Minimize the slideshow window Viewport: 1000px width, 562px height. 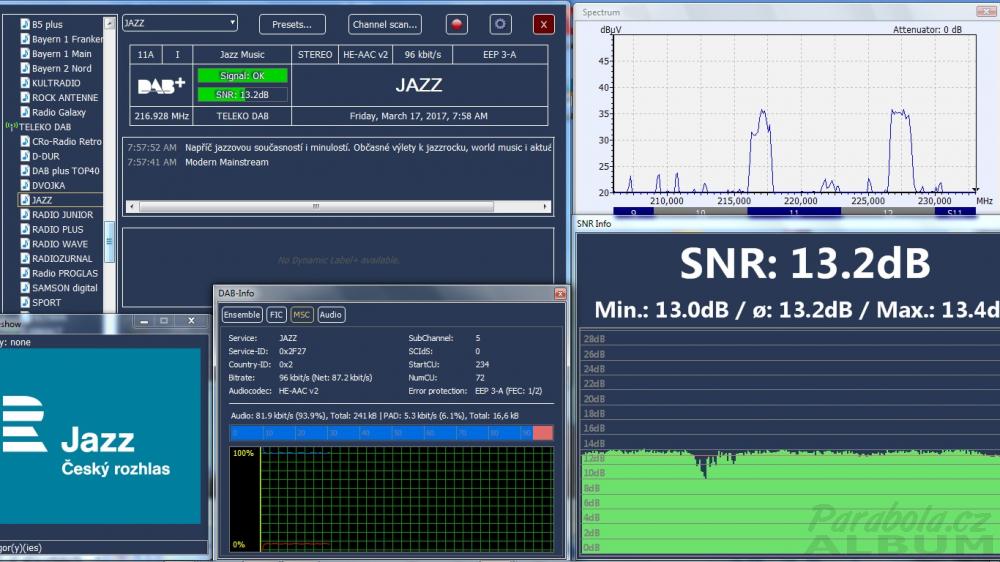[x=144, y=321]
